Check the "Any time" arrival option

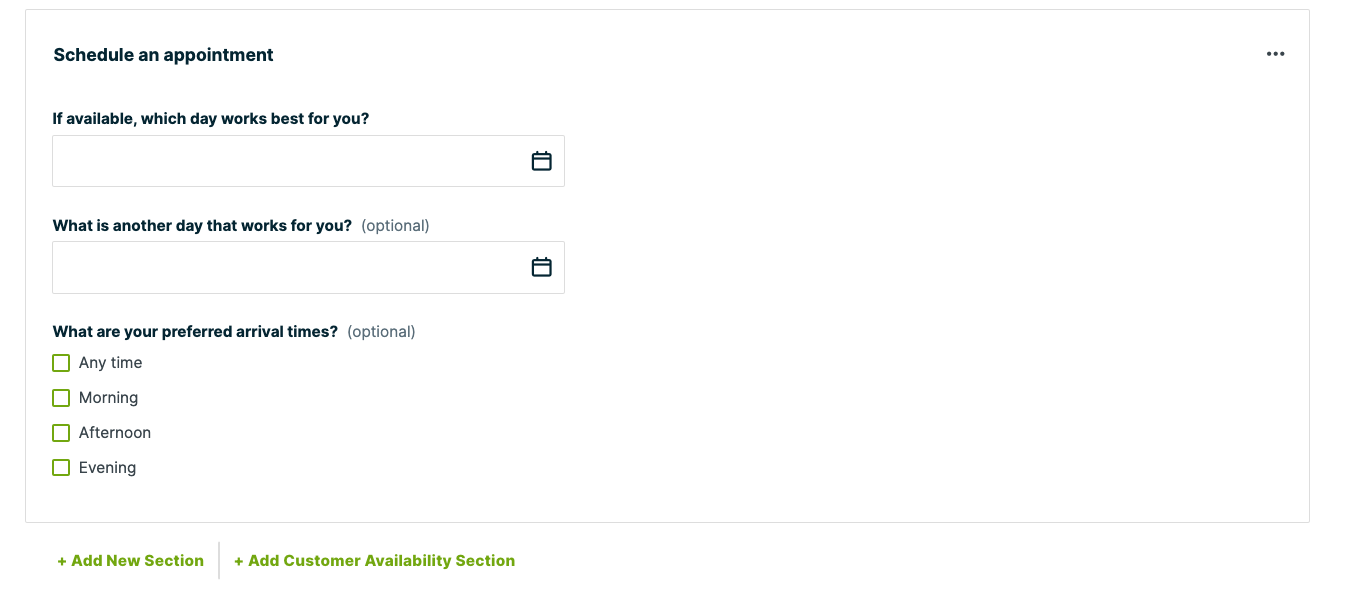click(x=60, y=362)
